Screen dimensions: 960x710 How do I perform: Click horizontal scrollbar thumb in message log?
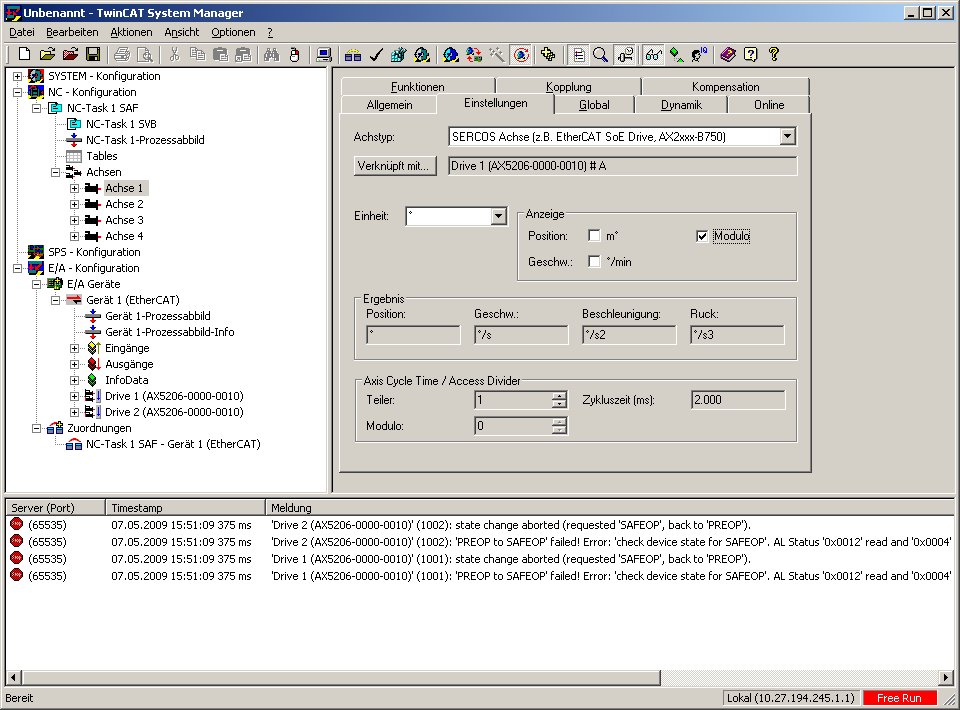tap(342, 678)
